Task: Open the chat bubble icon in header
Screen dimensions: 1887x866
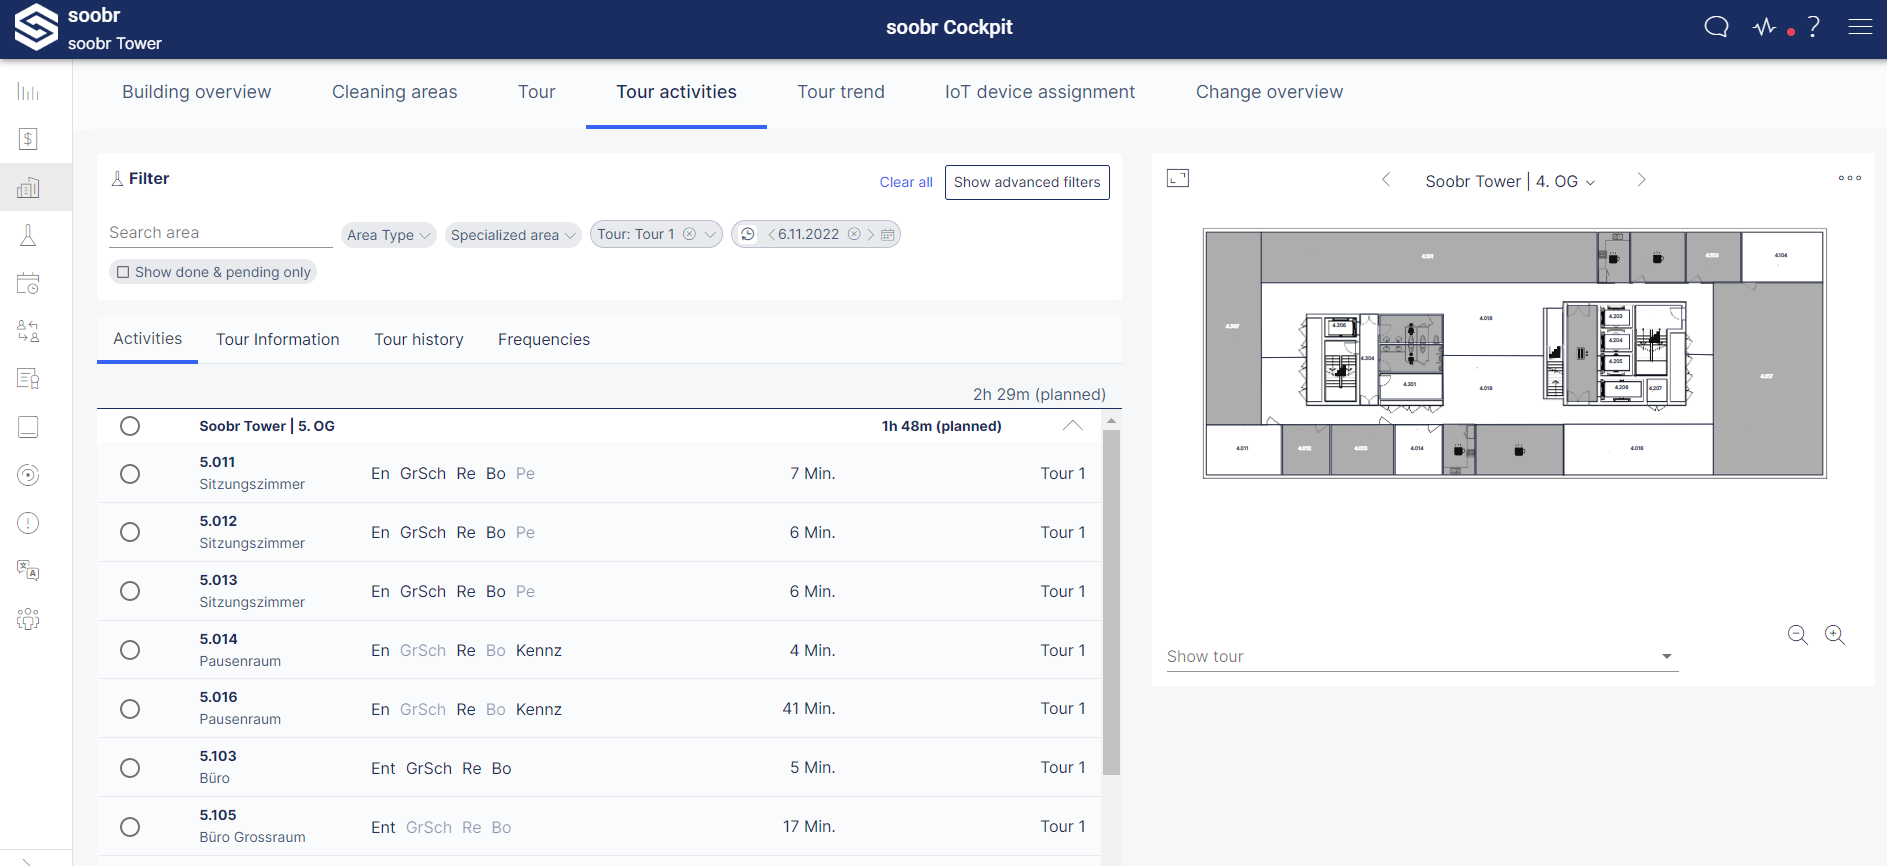Action: click(x=1716, y=27)
